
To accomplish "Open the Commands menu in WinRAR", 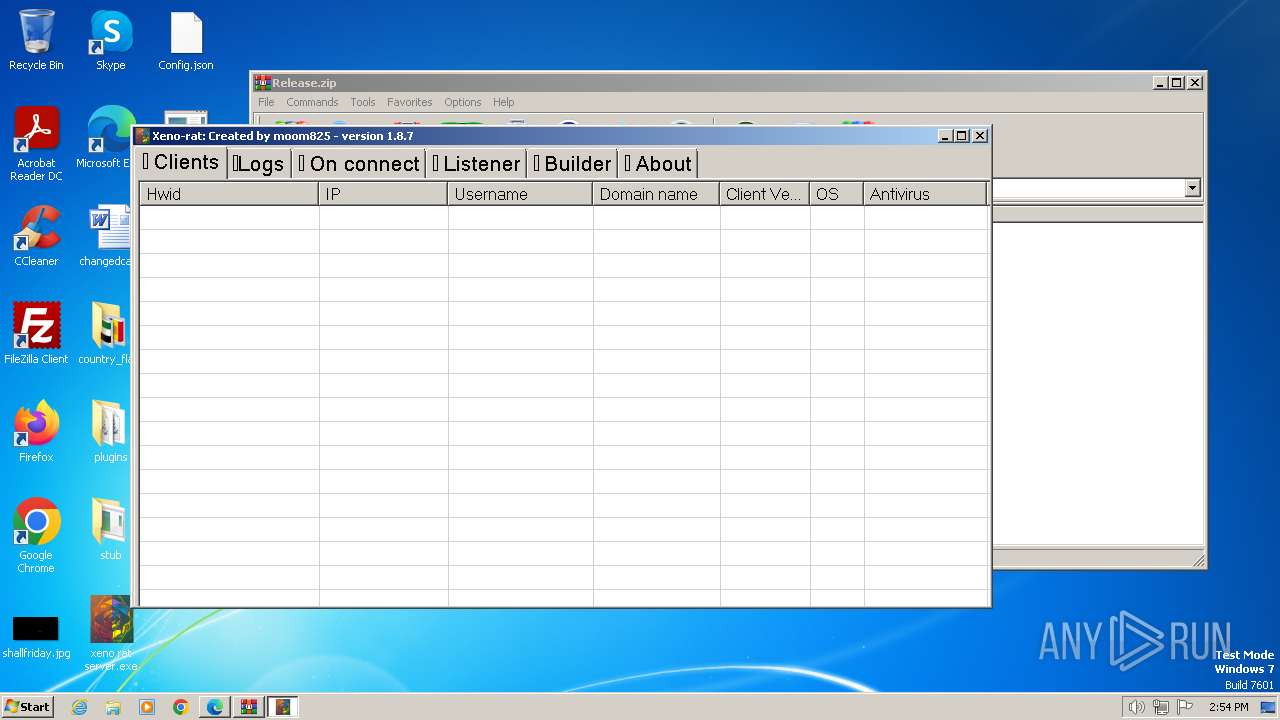I will pyautogui.click(x=312, y=102).
